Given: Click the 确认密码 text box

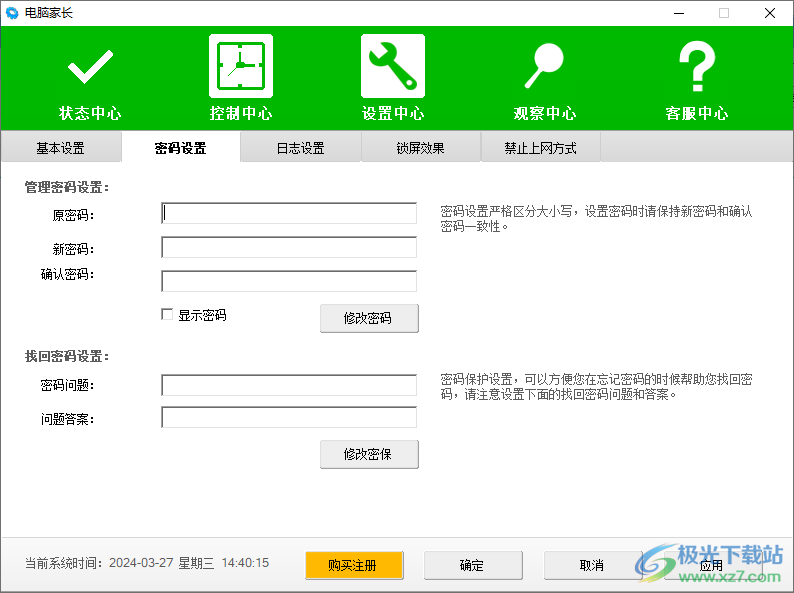Looking at the screenshot, I should coord(289,281).
